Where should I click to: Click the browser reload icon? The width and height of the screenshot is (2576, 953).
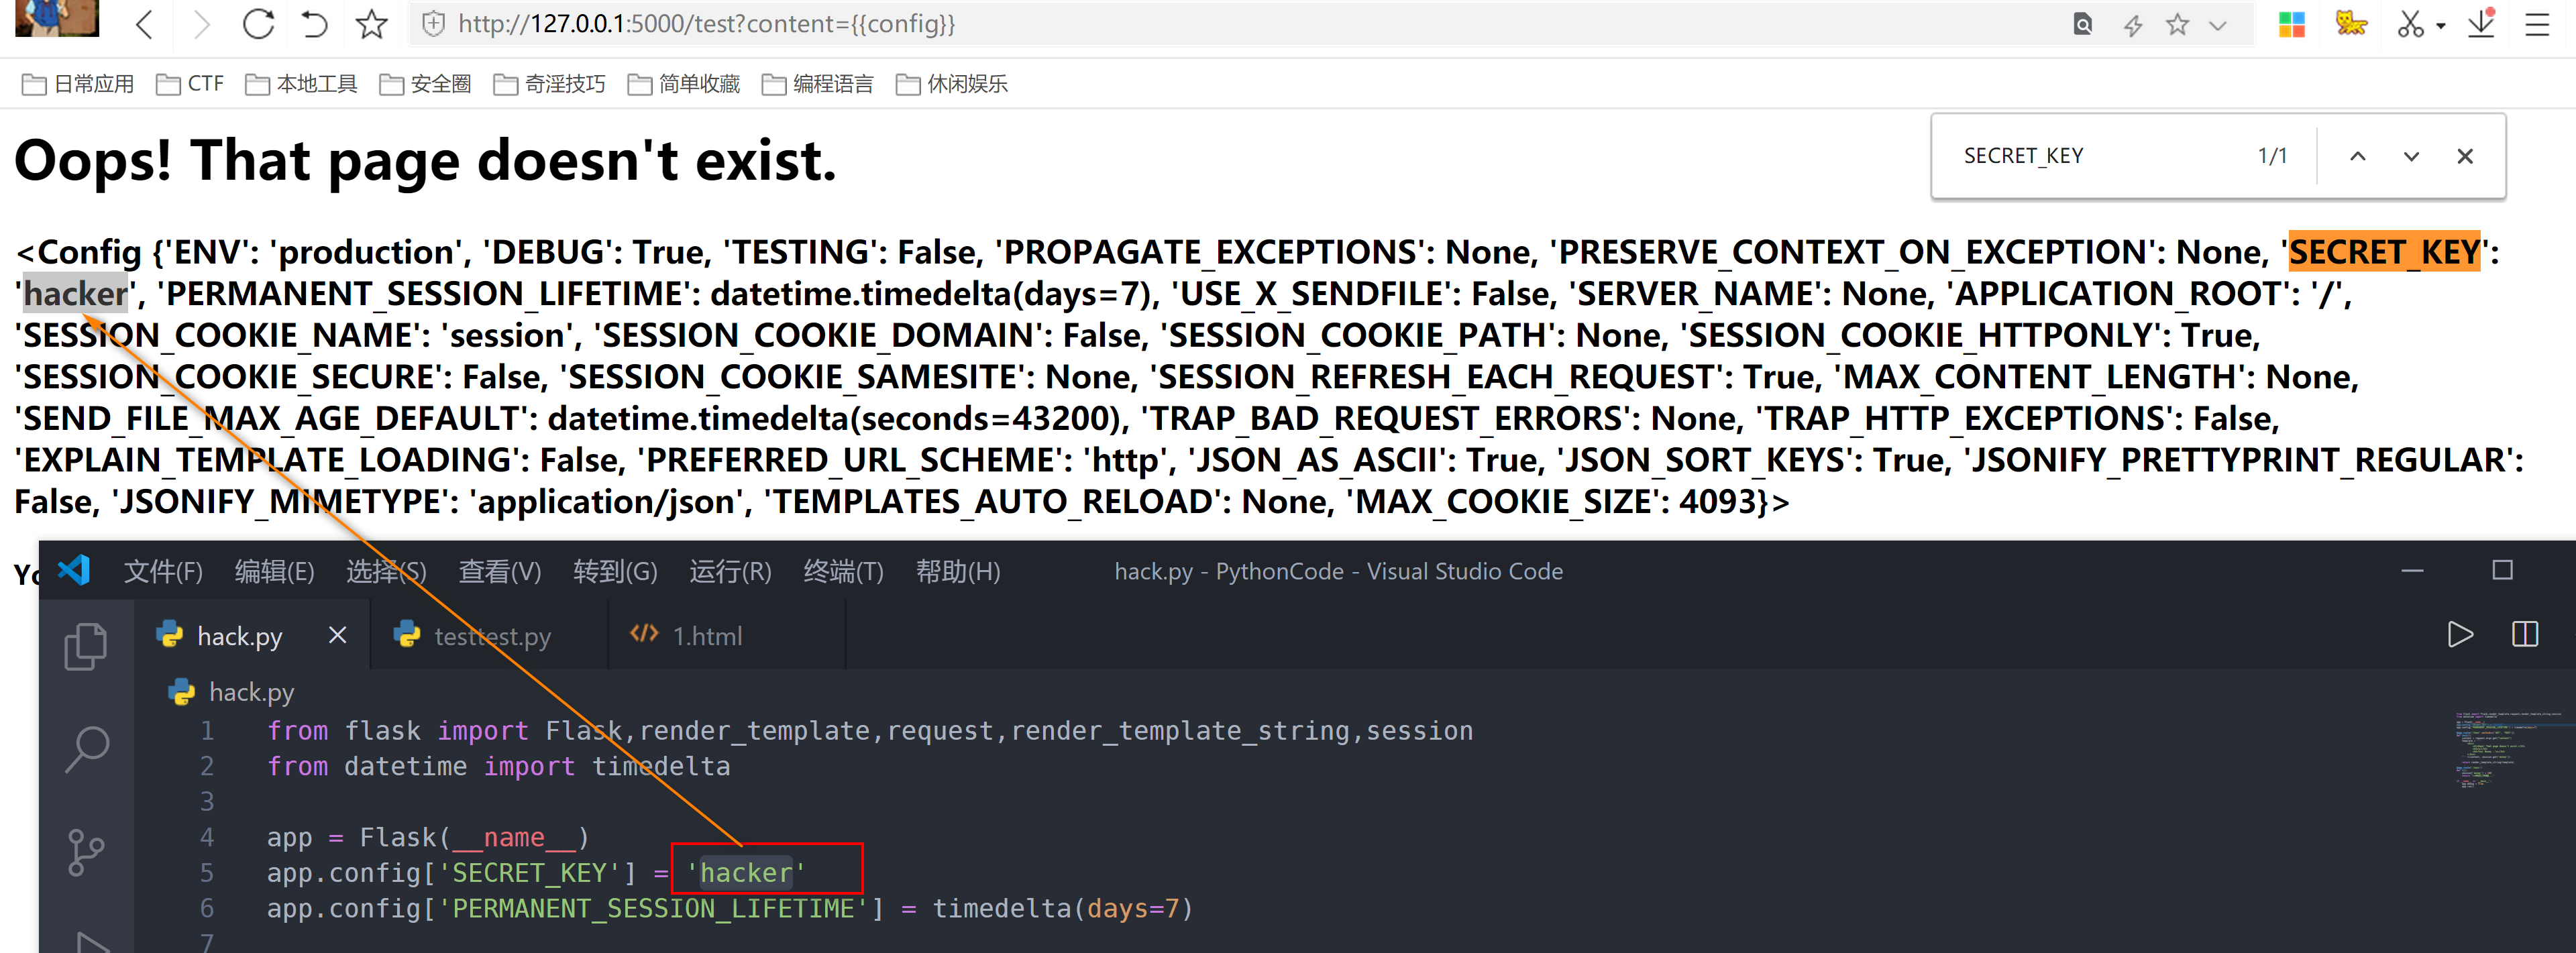coord(258,24)
